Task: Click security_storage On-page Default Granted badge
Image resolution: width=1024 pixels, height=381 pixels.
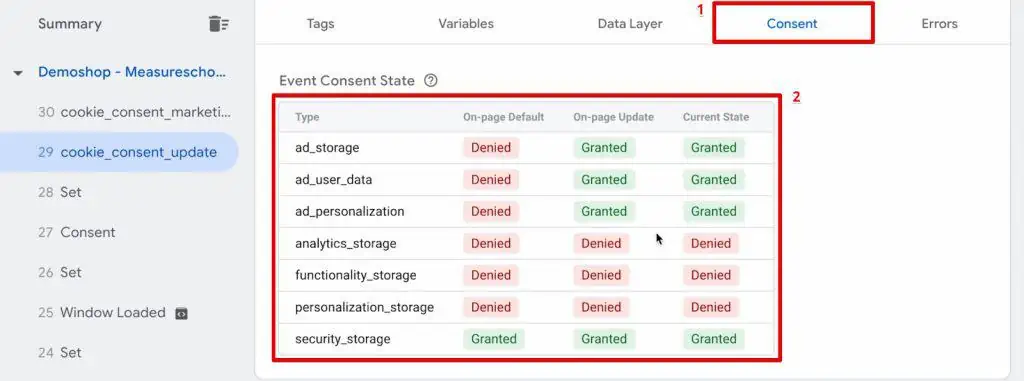Action: coord(494,339)
